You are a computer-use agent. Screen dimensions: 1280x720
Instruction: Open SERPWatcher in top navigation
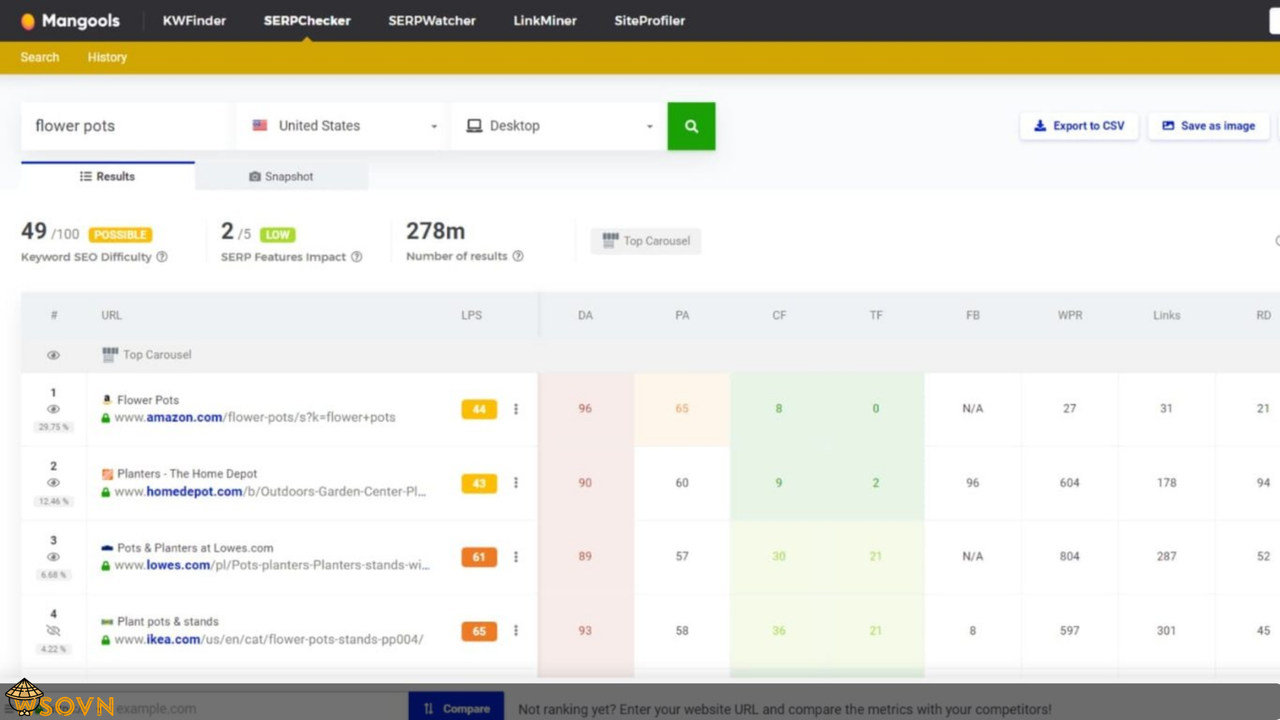click(x=432, y=20)
